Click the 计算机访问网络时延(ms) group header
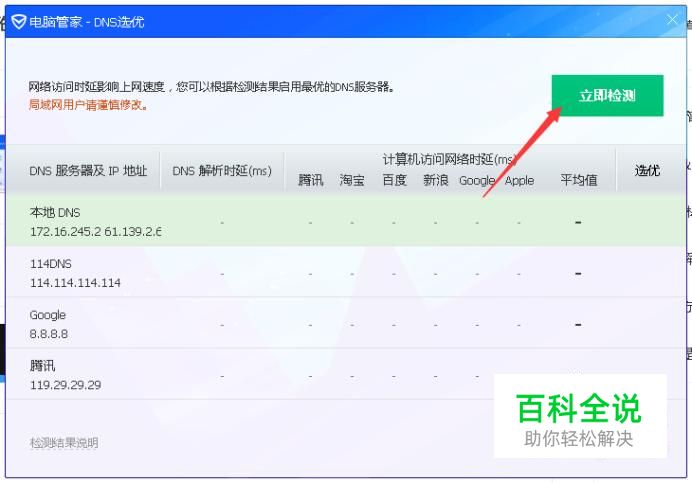The height and width of the screenshot is (483, 692). pyautogui.click(x=449, y=159)
